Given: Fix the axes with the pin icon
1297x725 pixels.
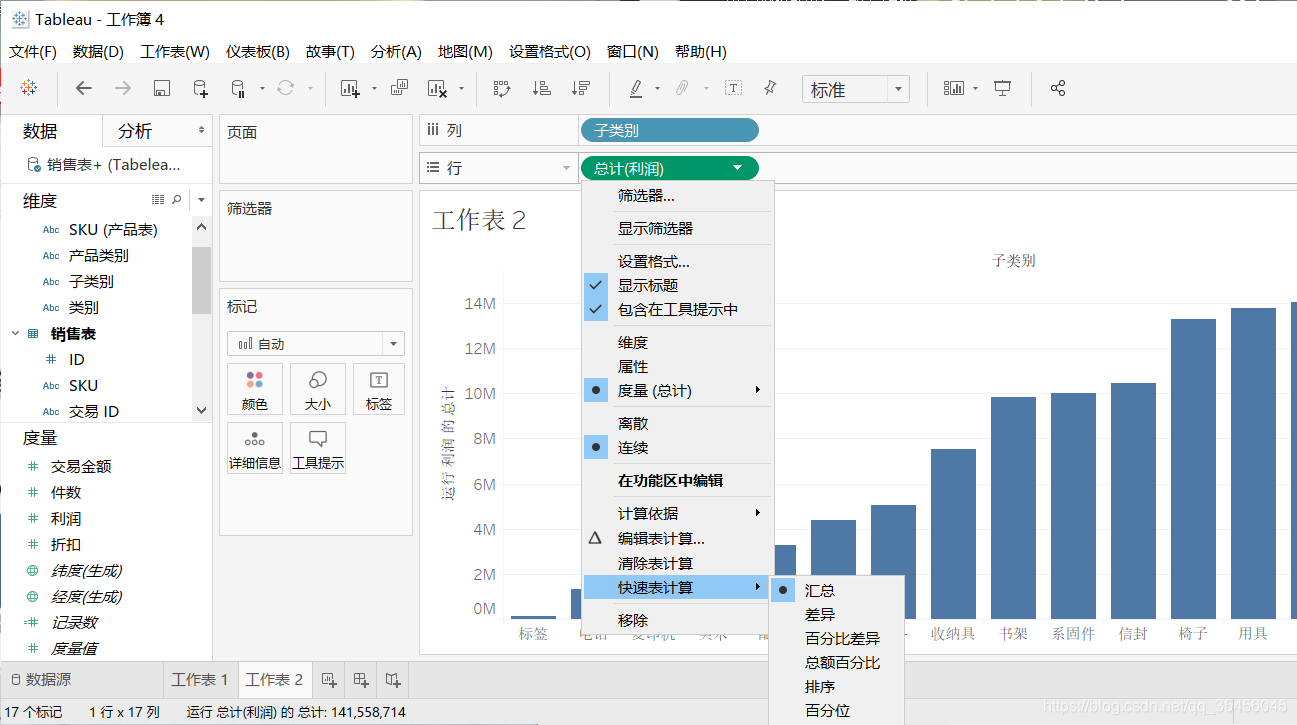Looking at the screenshot, I should tap(769, 88).
